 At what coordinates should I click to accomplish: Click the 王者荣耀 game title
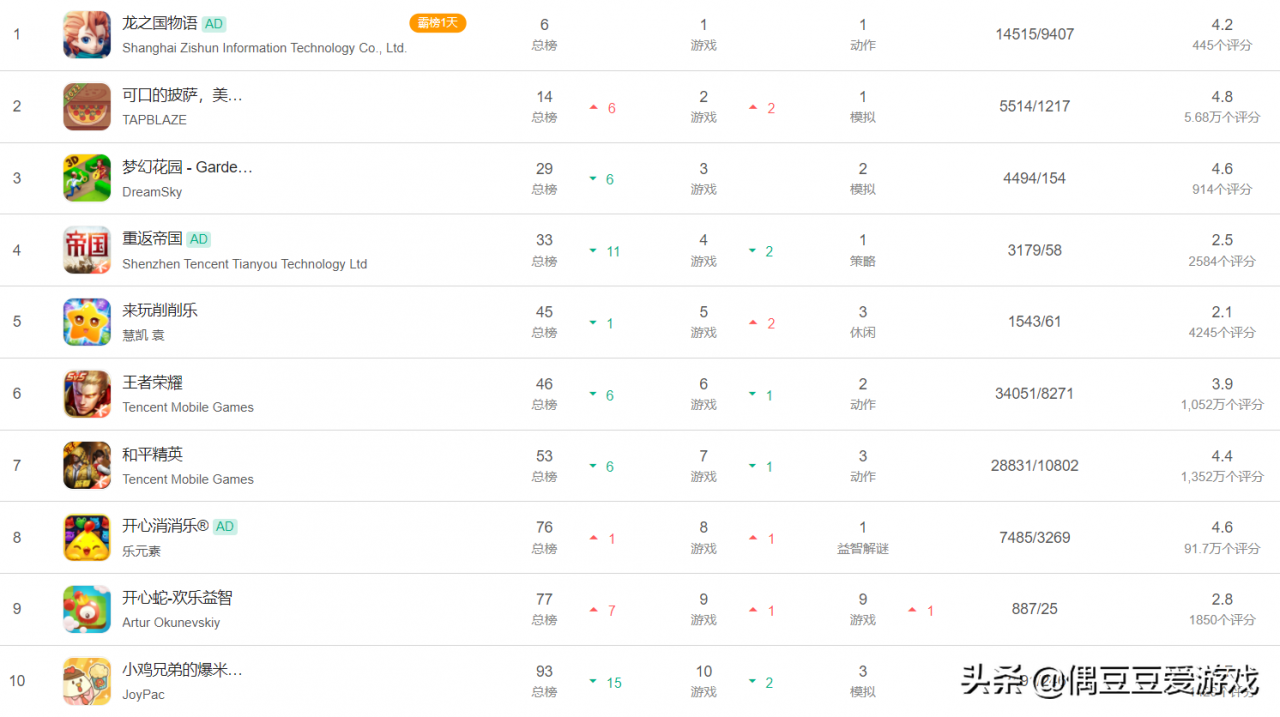click(x=152, y=382)
